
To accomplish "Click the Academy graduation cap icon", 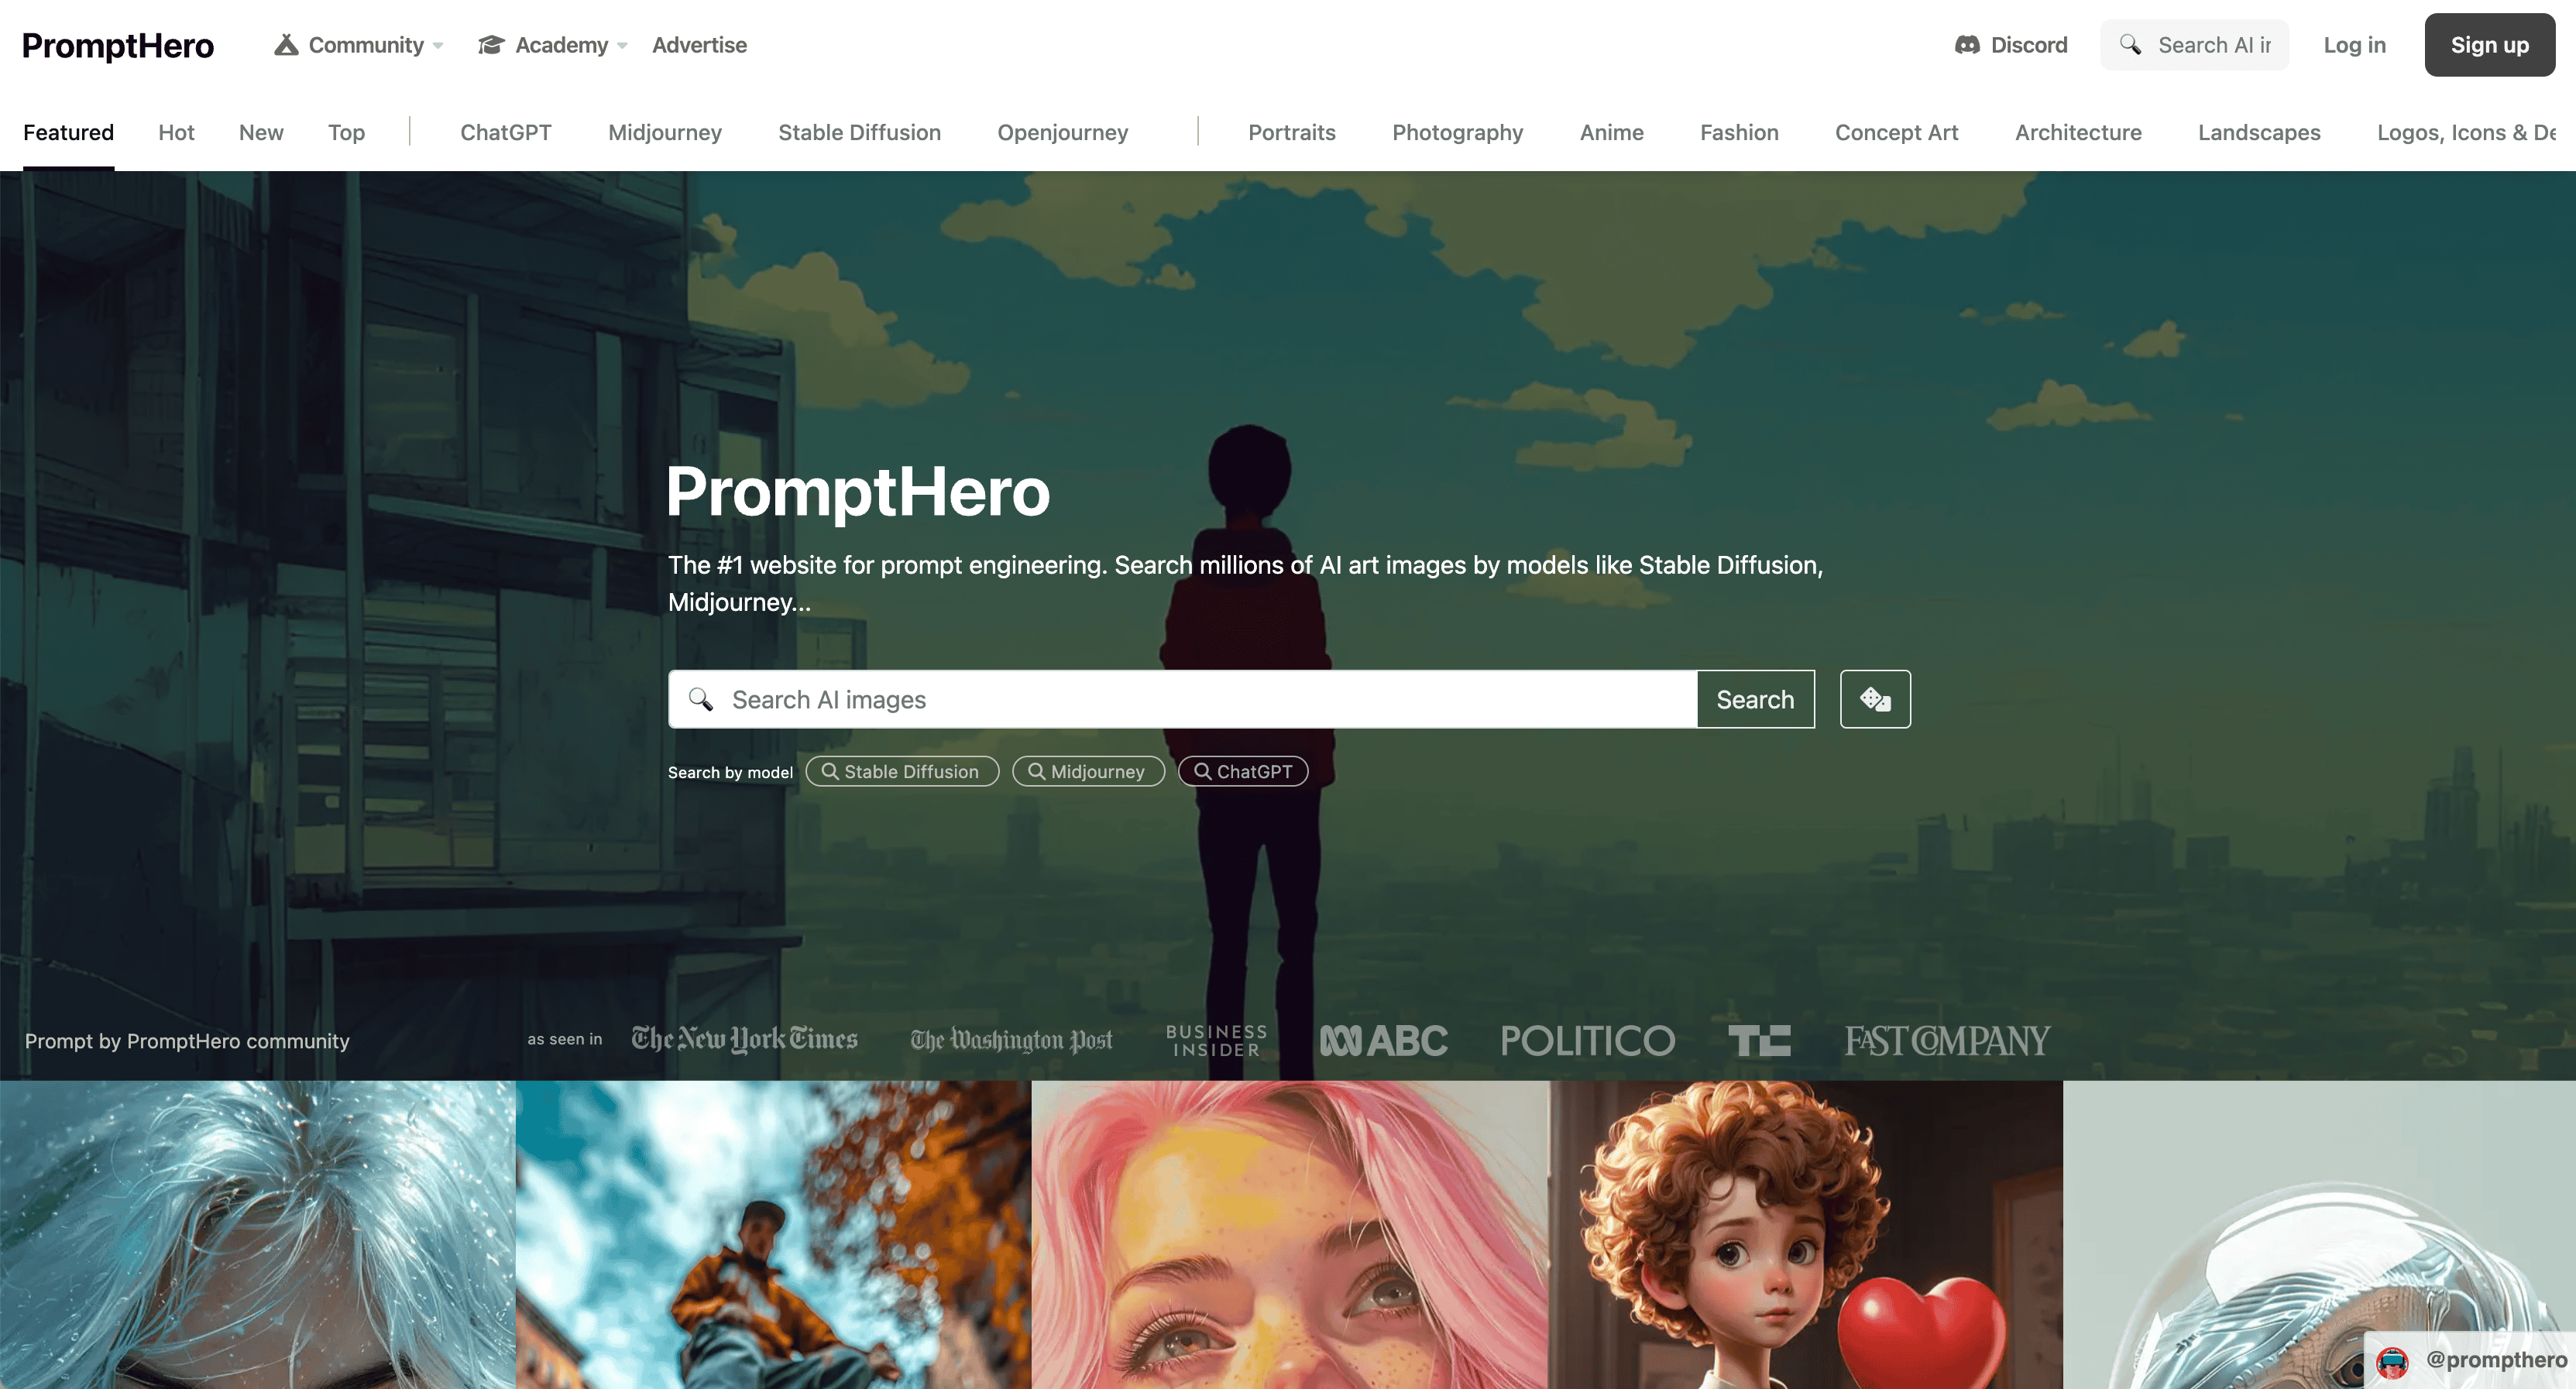I will click(491, 45).
